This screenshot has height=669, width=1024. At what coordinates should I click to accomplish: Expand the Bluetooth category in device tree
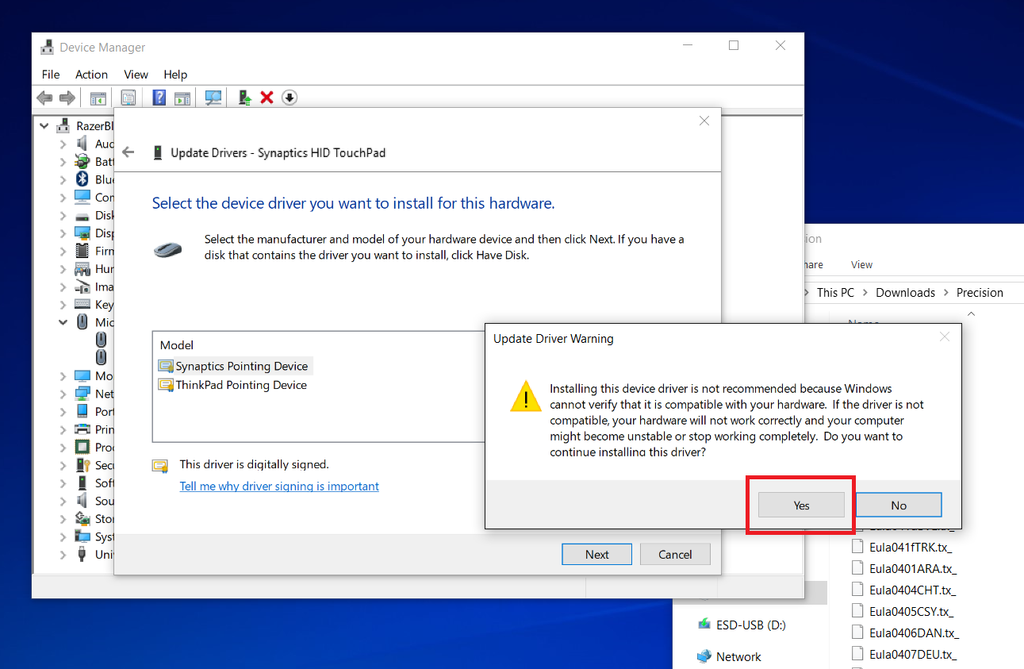pyautogui.click(x=63, y=179)
